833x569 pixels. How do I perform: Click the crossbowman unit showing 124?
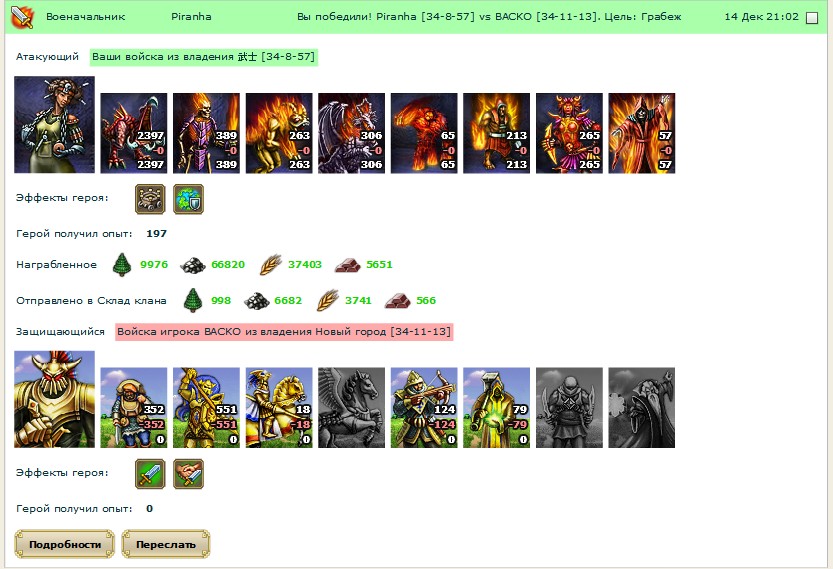[x=424, y=407]
